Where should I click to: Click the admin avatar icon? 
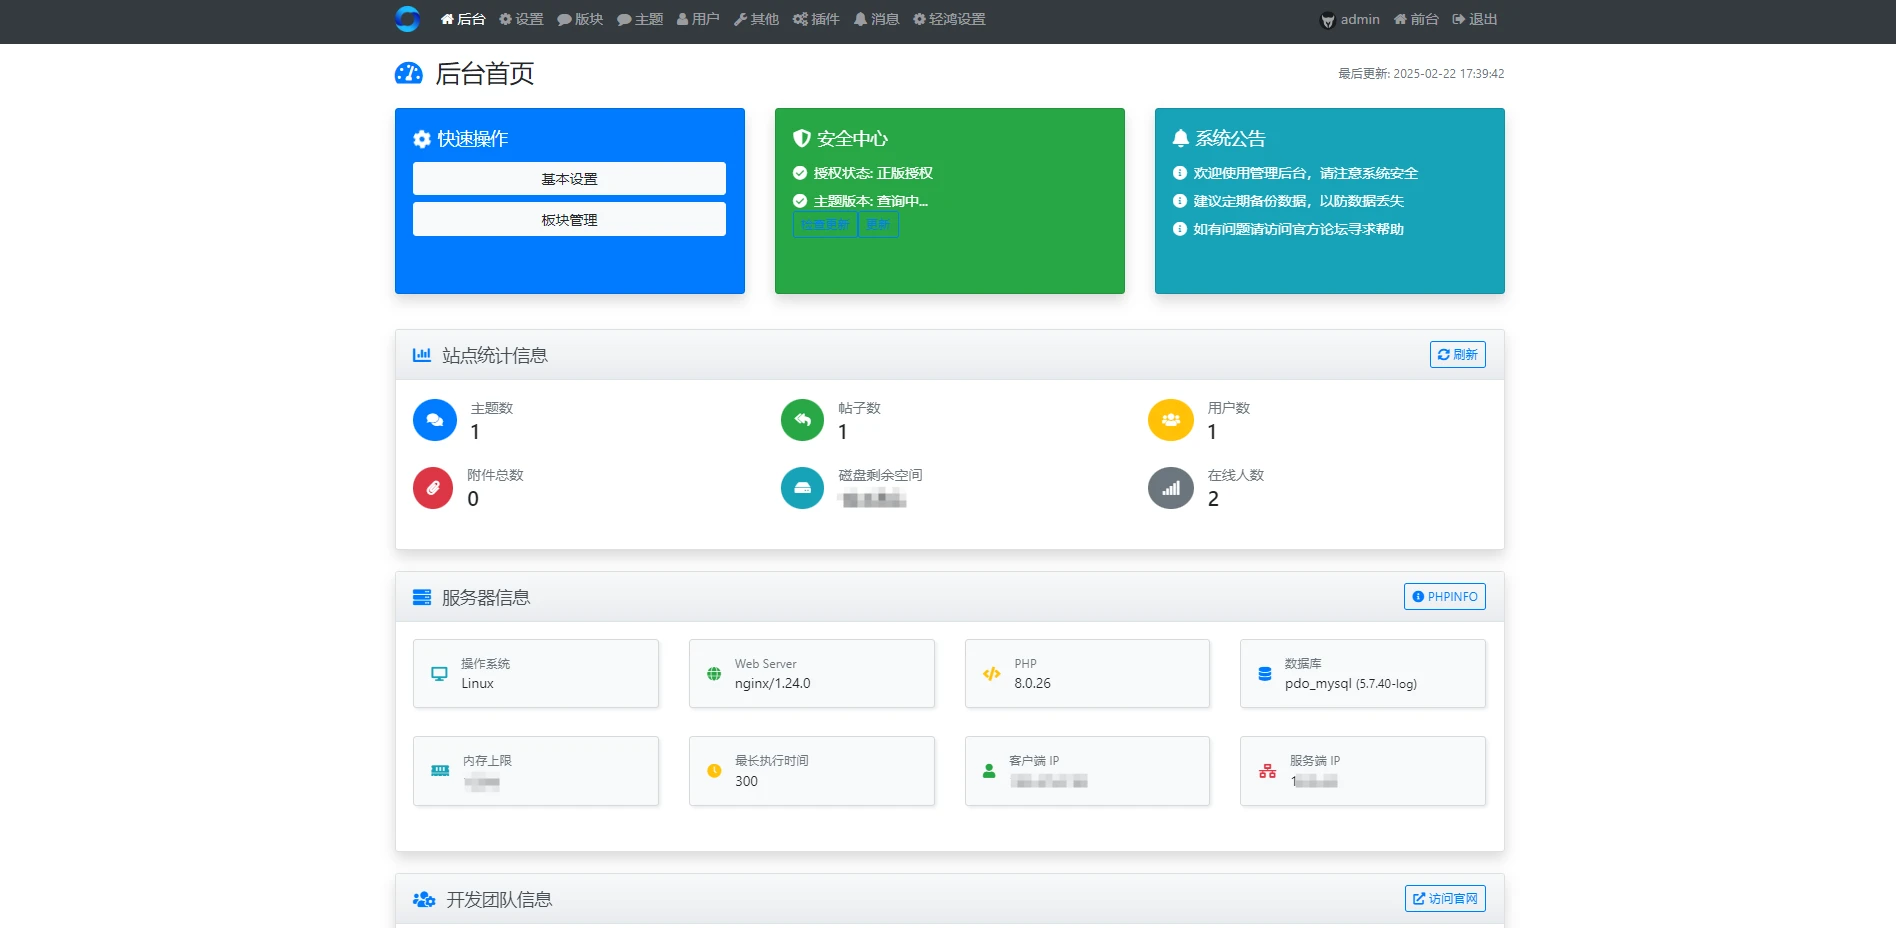pyautogui.click(x=1328, y=20)
